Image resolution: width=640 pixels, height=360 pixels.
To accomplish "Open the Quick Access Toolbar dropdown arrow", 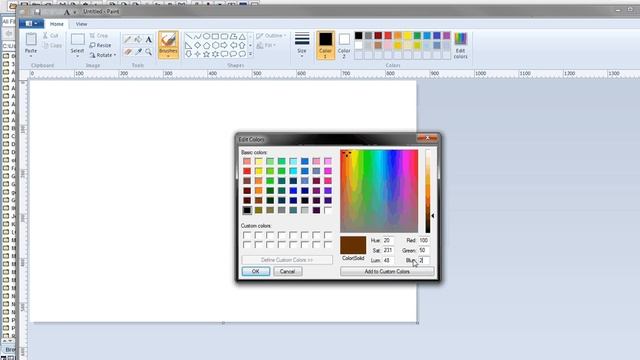I will (x=75, y=12).
